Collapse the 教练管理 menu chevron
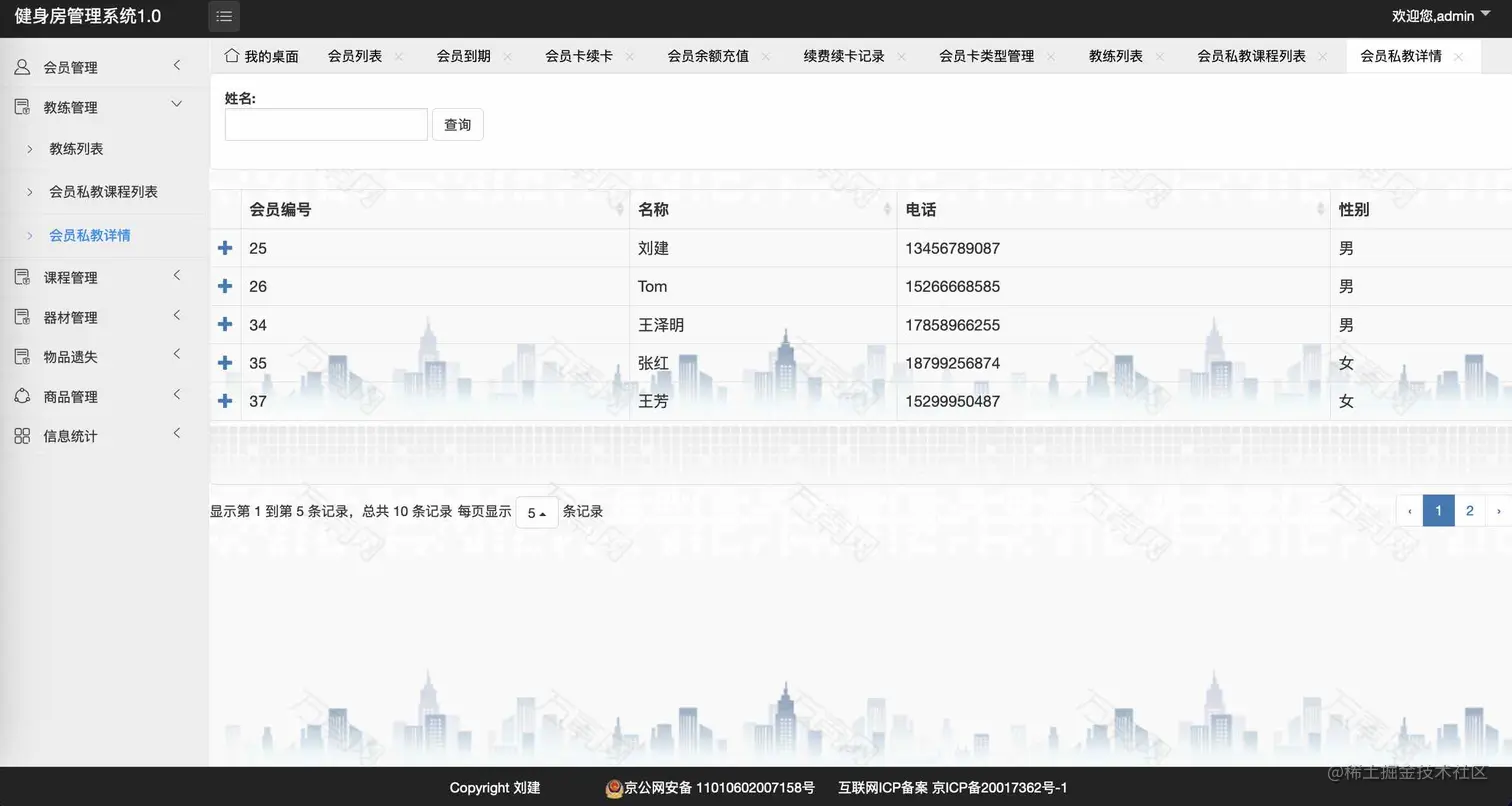Viewport: 1512px width, 806px height. [x=177, y=104]
